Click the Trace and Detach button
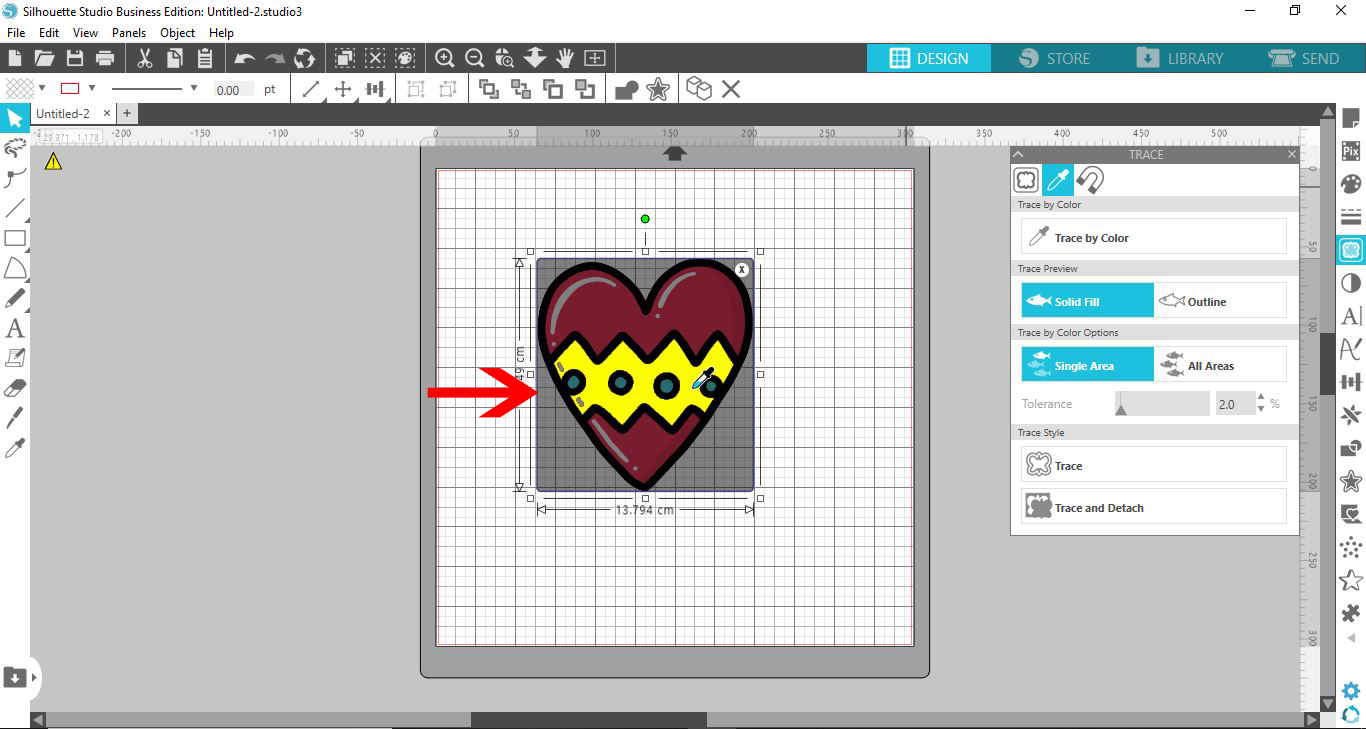Screen dimensions: 1366x729 coord(1154,507)
